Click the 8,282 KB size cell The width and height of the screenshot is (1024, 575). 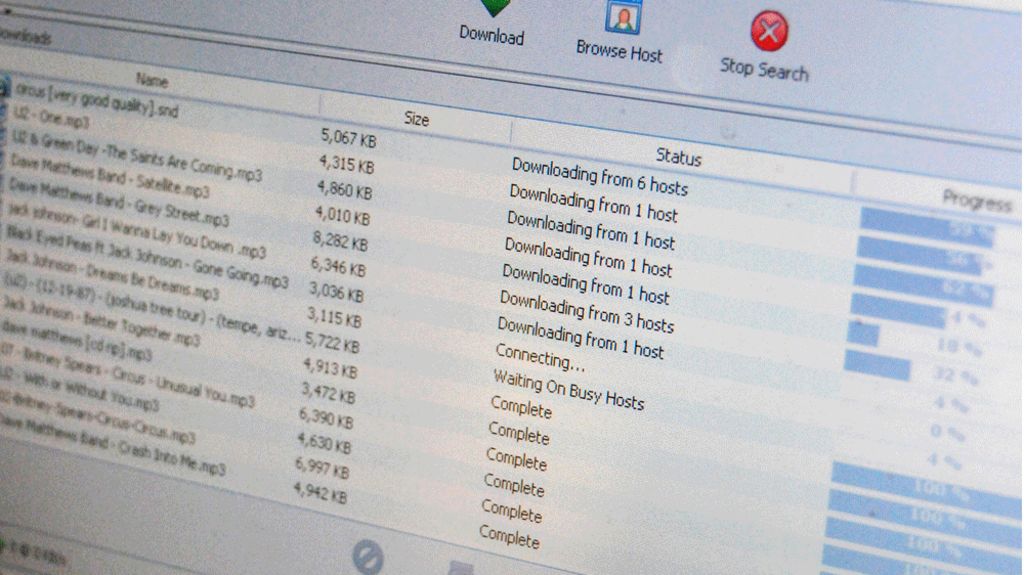pyautogui.click(x=340, y=240)
